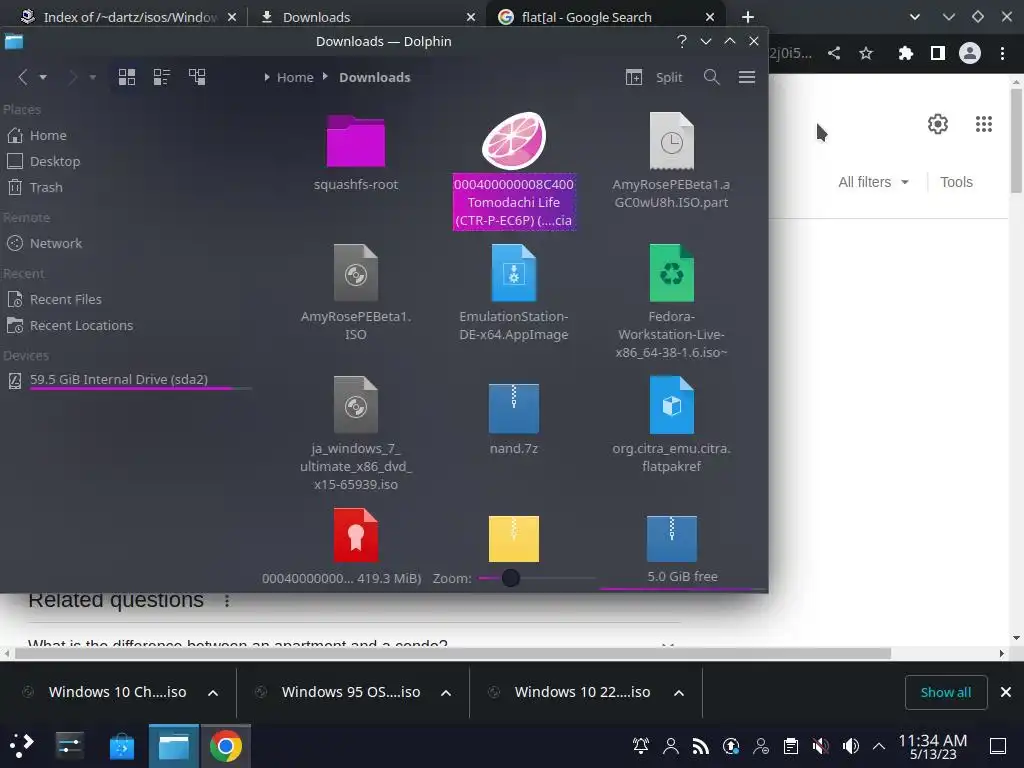Click Downloads in the Dolphin breadcrumb
This screenshot has width=1024, height=768.
(375, 77)
